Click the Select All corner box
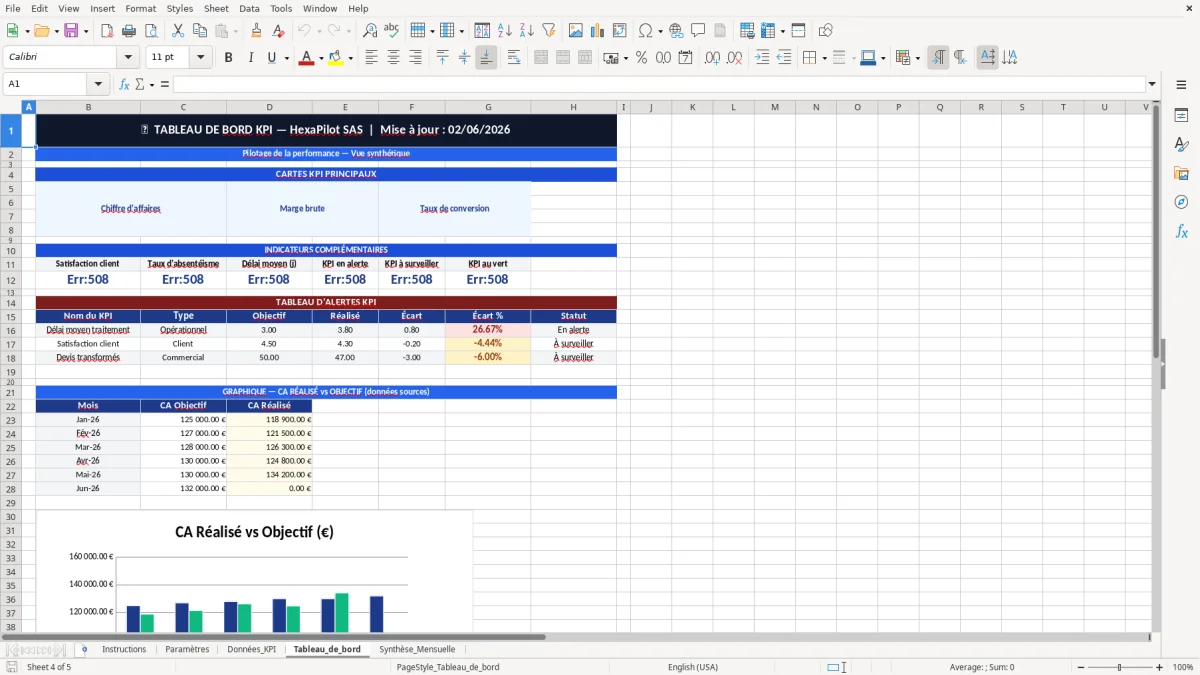This screenshot has width=1200, height=675. tap(11, 107)
